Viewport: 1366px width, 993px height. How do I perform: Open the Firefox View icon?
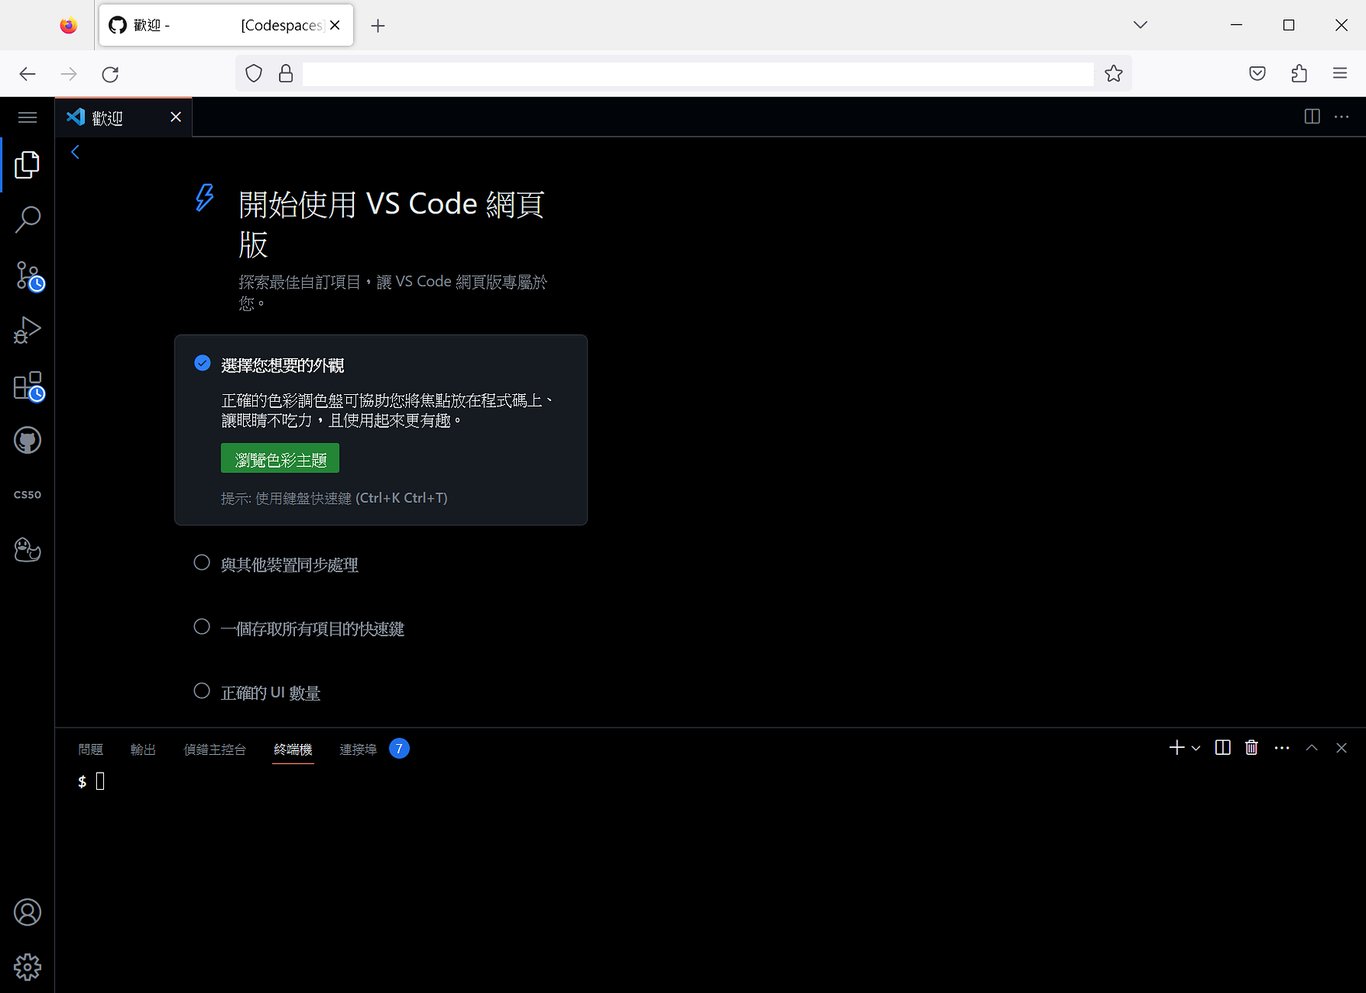(68, 26)
